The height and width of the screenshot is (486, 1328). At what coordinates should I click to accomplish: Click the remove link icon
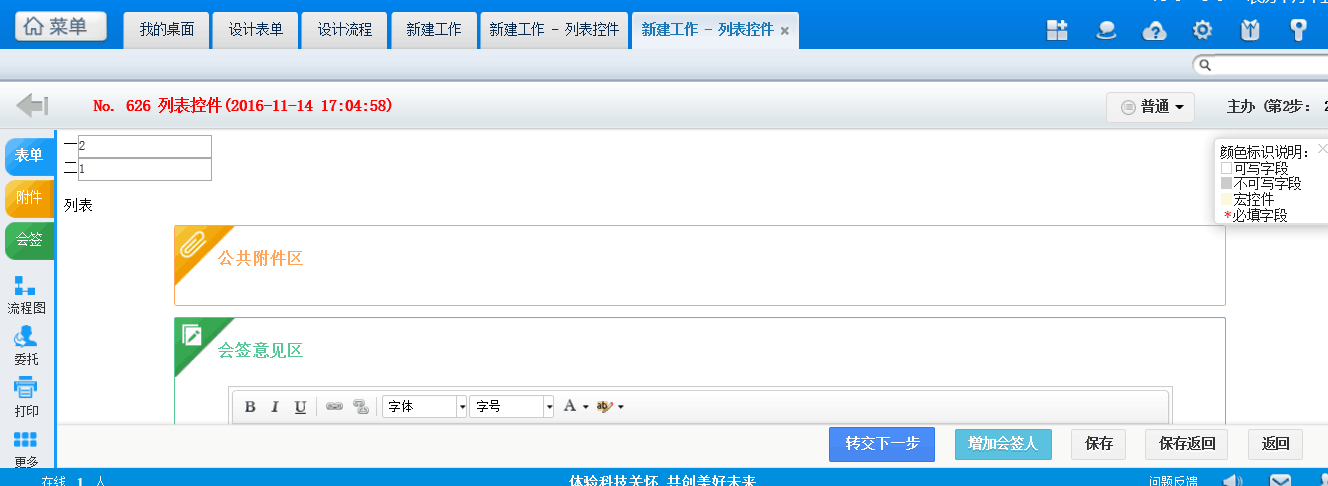pyautogui.click(x=361, y=407)
